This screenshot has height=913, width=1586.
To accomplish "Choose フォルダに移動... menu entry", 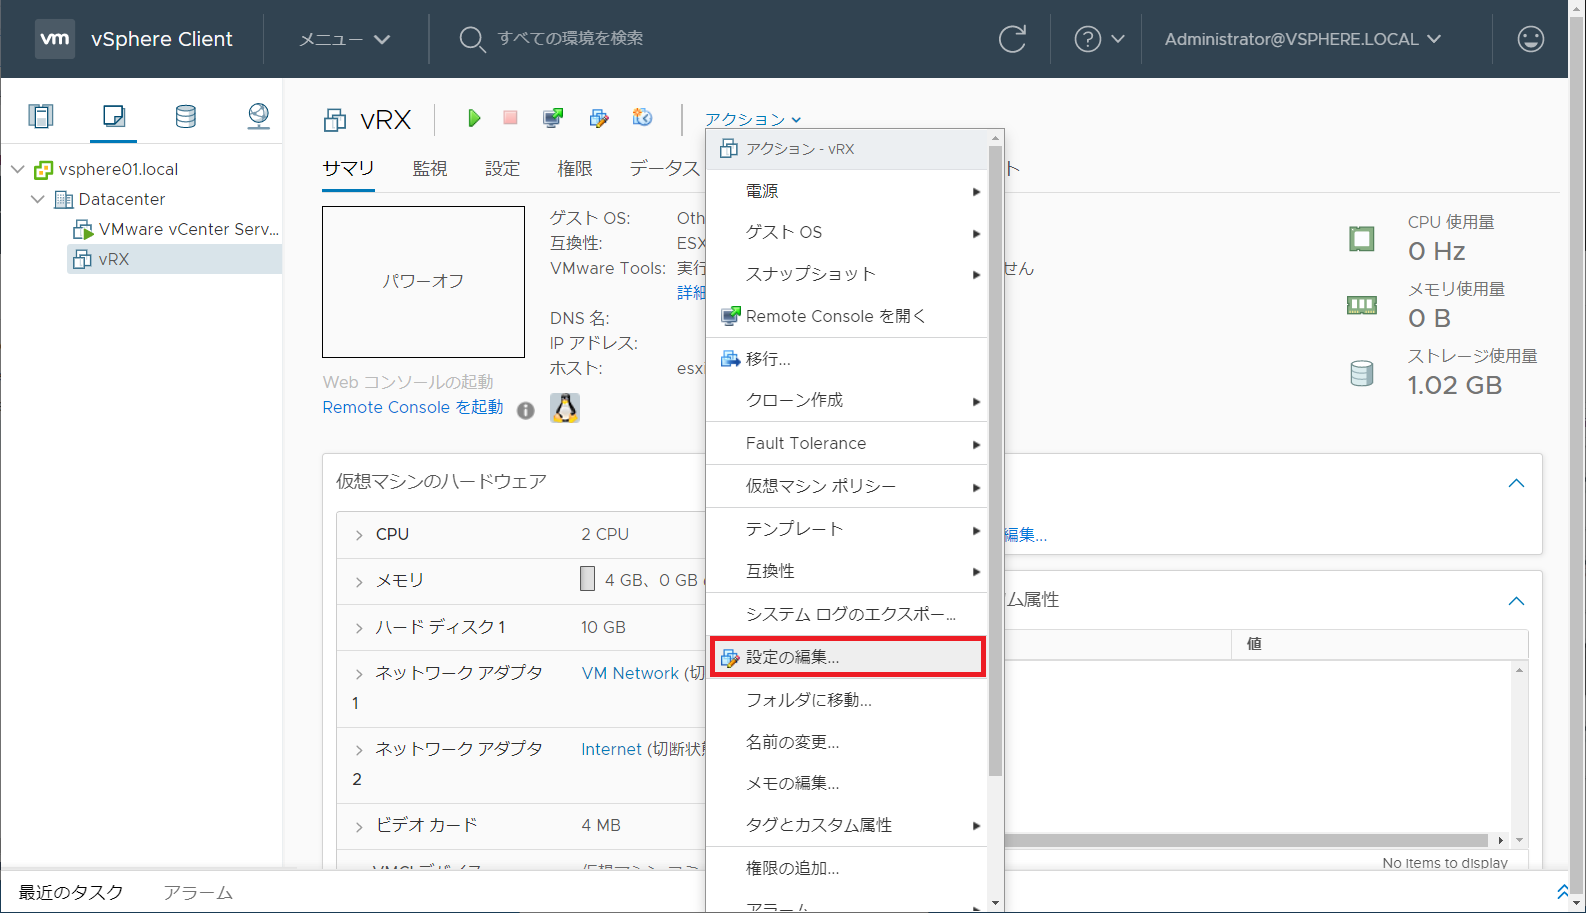I will 847,700.
